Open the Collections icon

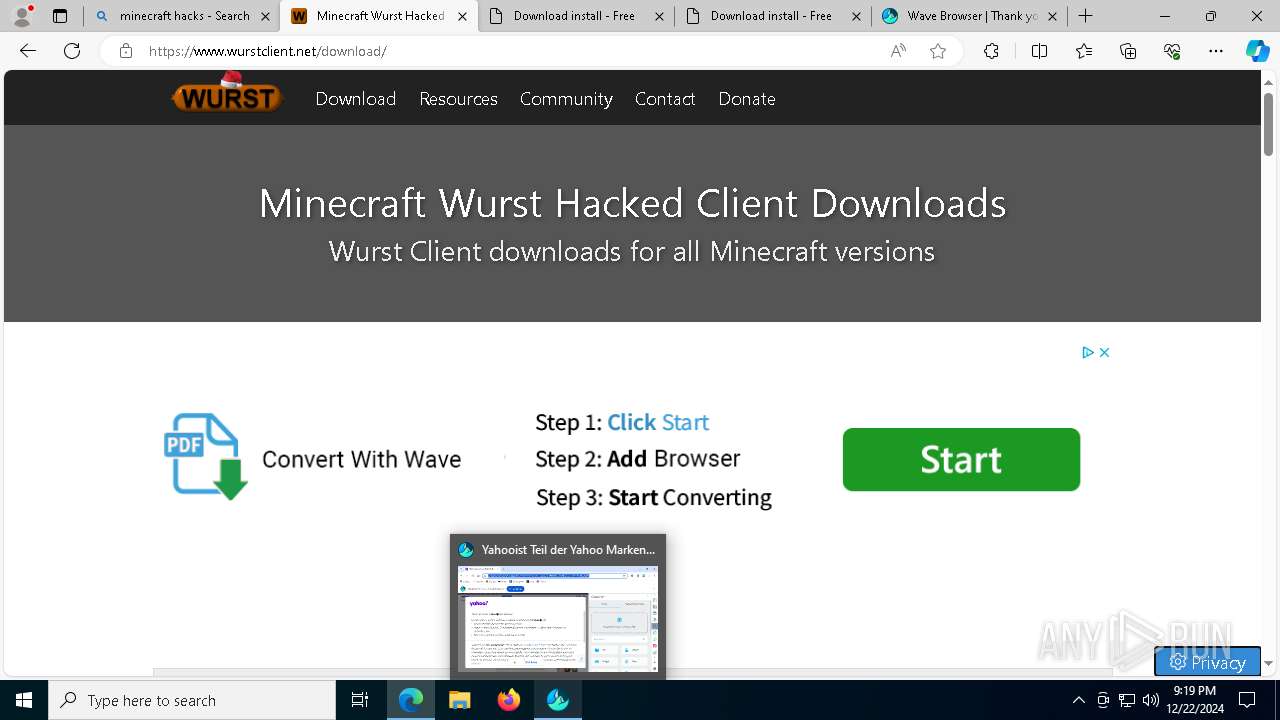[x=1128, y=51]
